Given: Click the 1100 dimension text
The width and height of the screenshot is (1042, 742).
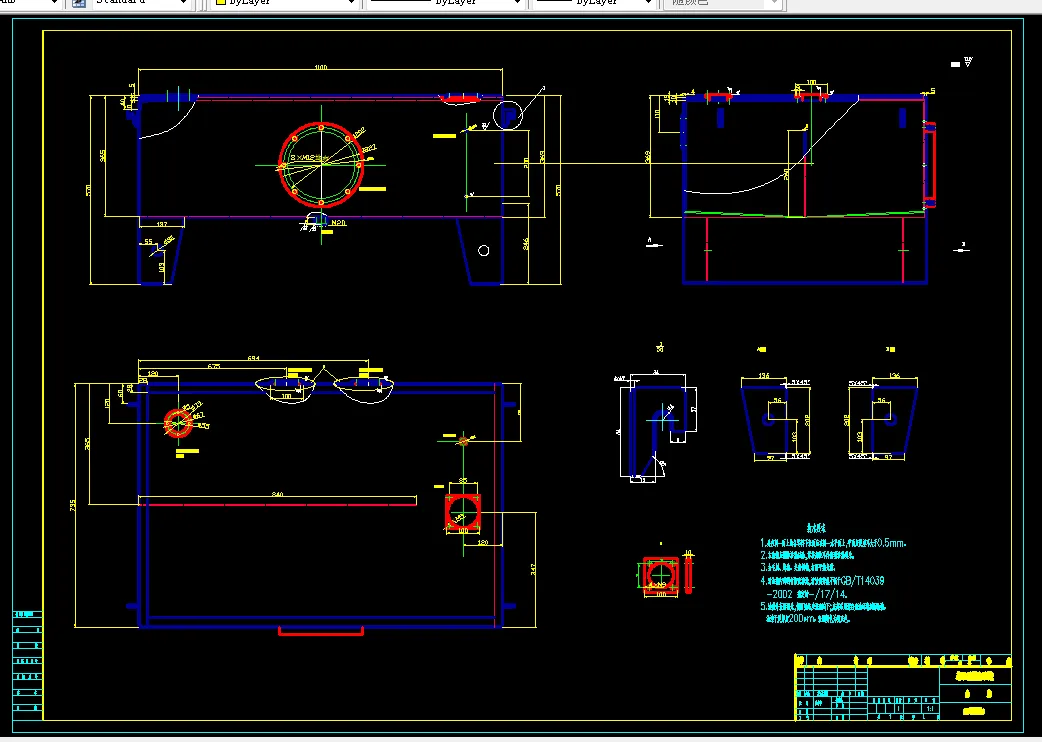Looking at the screenshot, I should (320, 67).
